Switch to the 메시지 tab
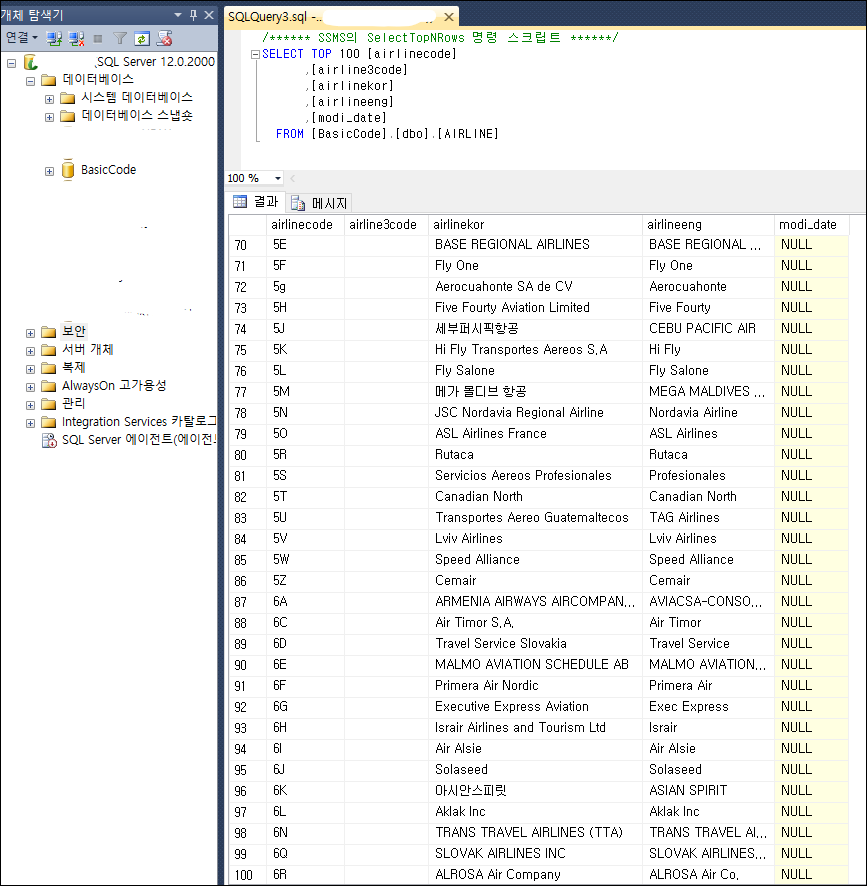 click(320, 202)
